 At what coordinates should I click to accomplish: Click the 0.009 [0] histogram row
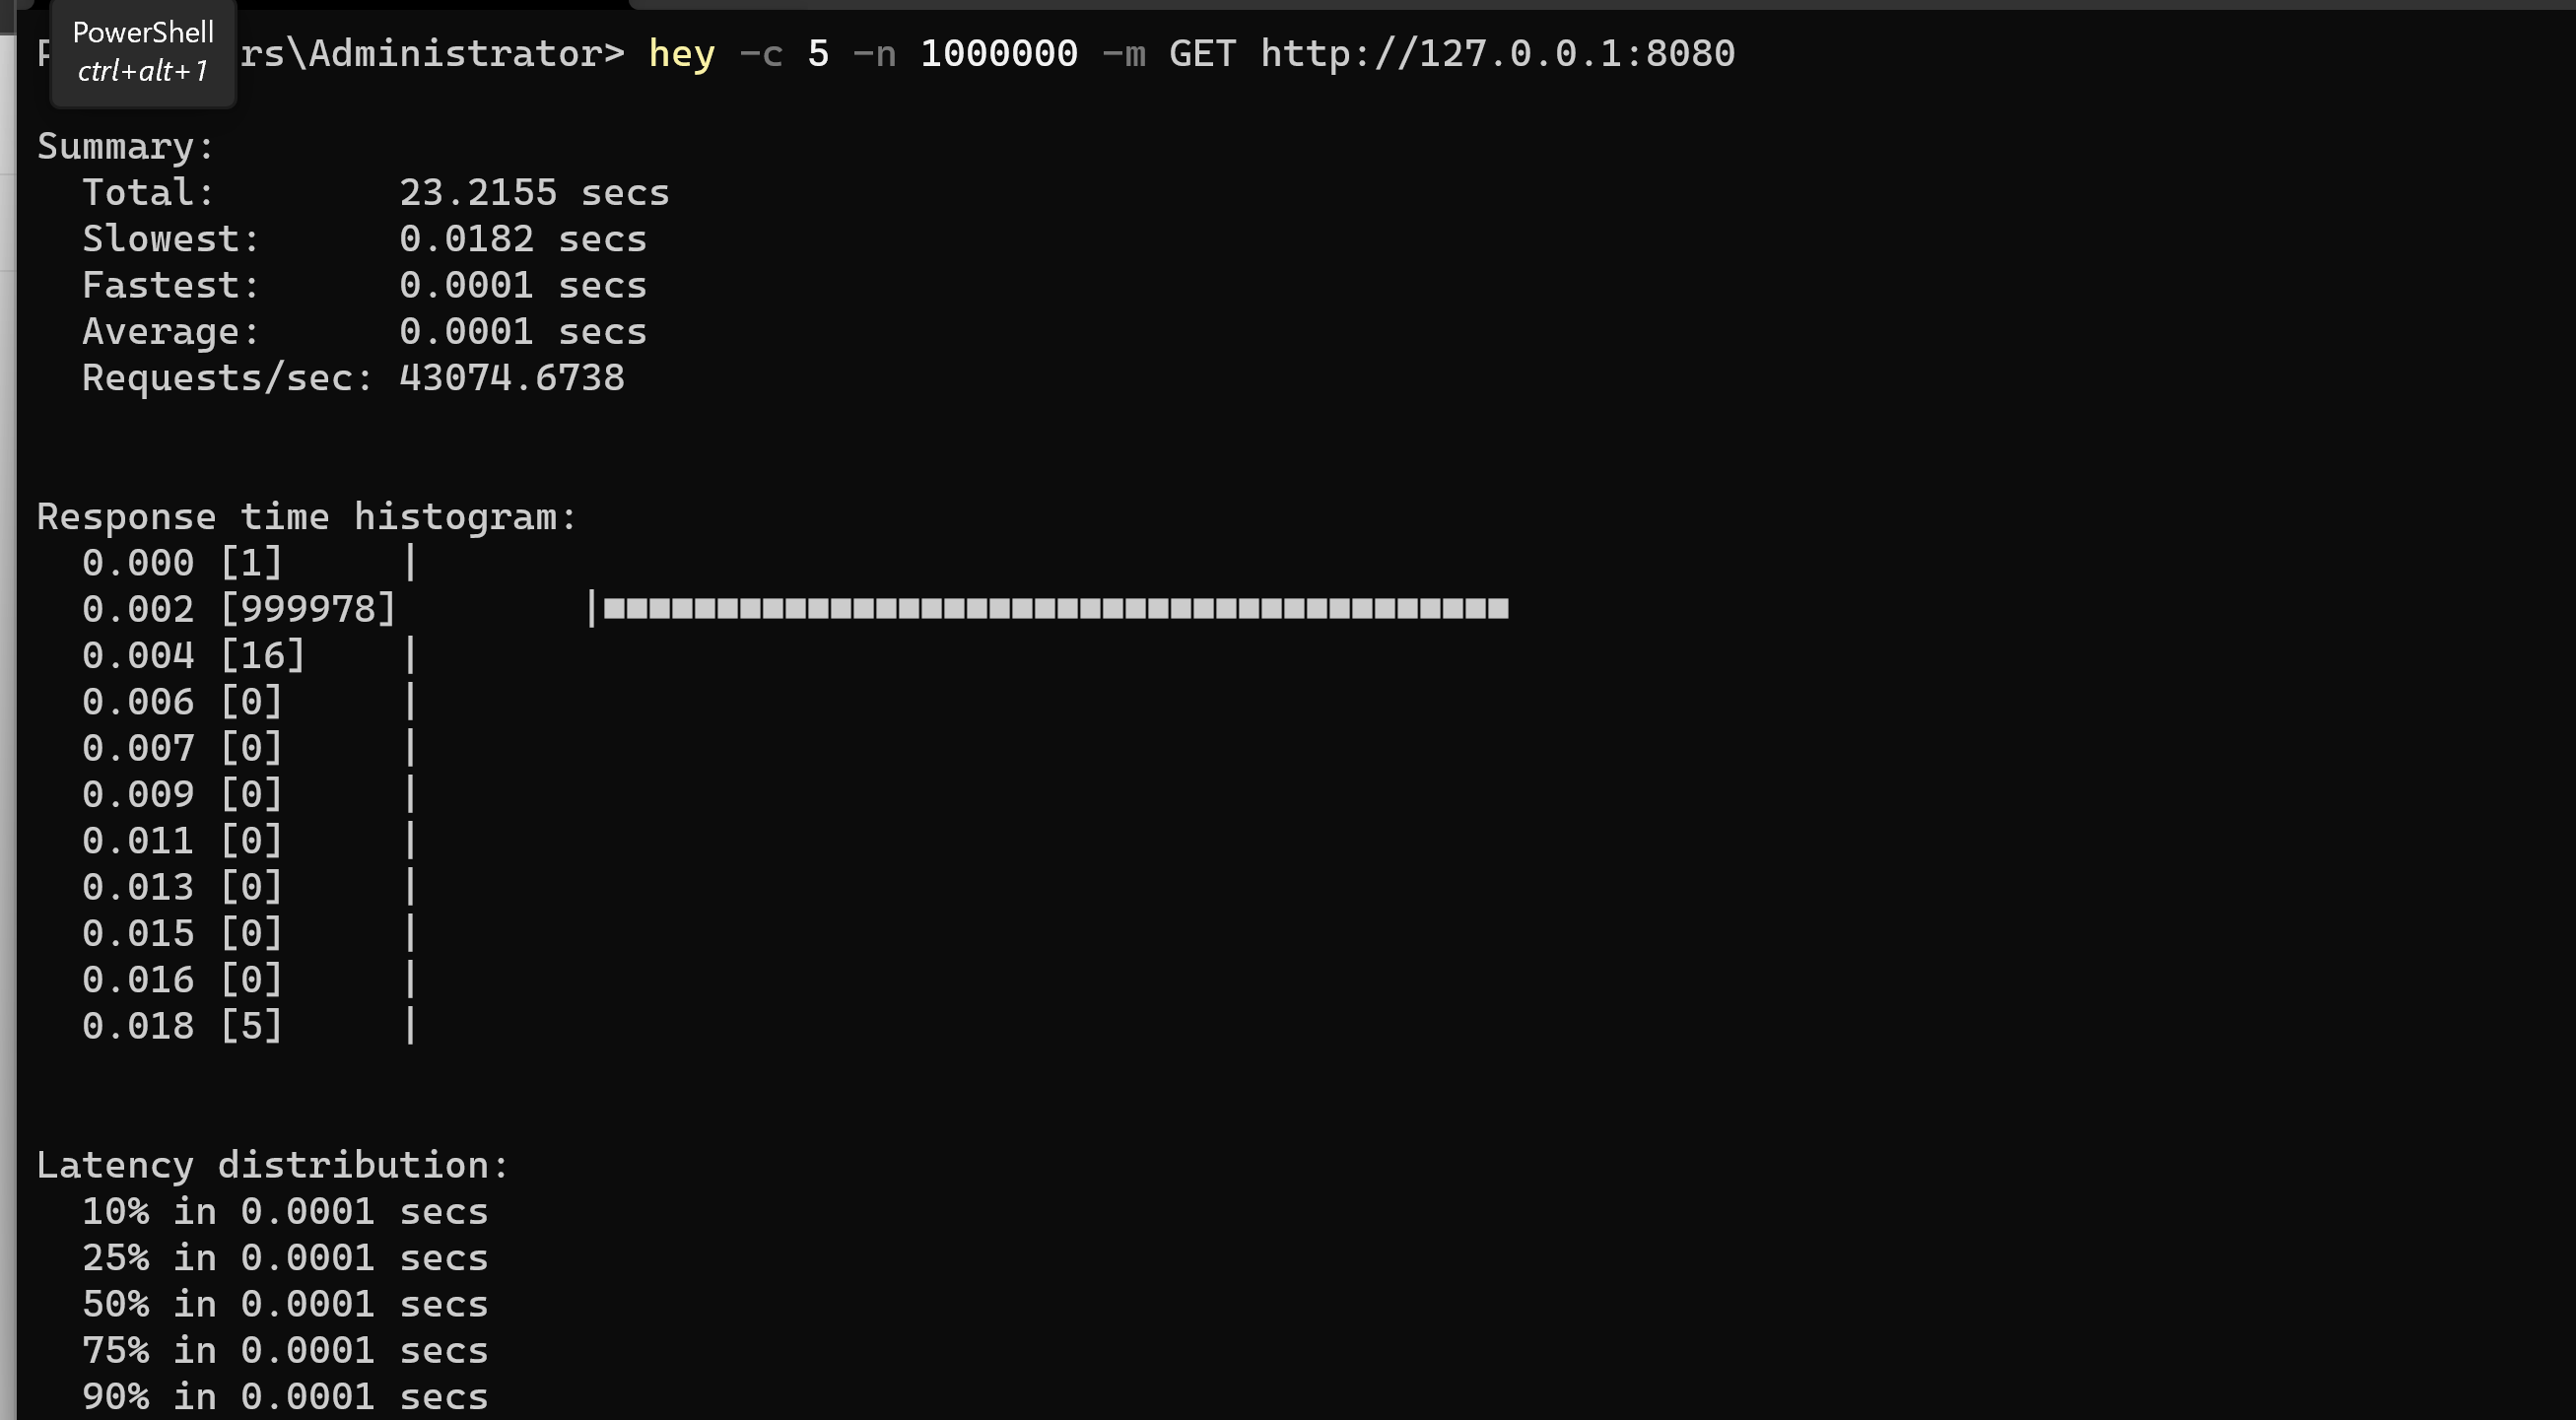[x=249, y=794]
